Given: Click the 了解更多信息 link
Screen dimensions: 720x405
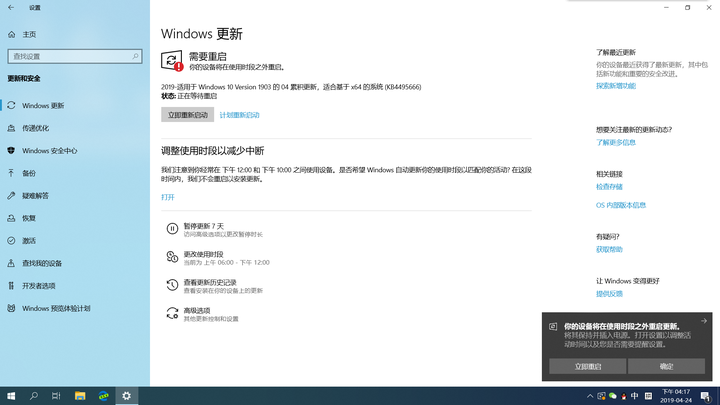Looking at the screenshot, I should coord(616,142).
